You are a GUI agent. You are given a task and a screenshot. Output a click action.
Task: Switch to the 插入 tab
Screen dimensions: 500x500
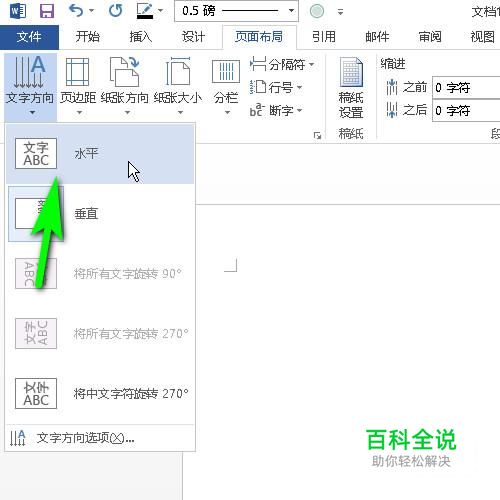140,37
